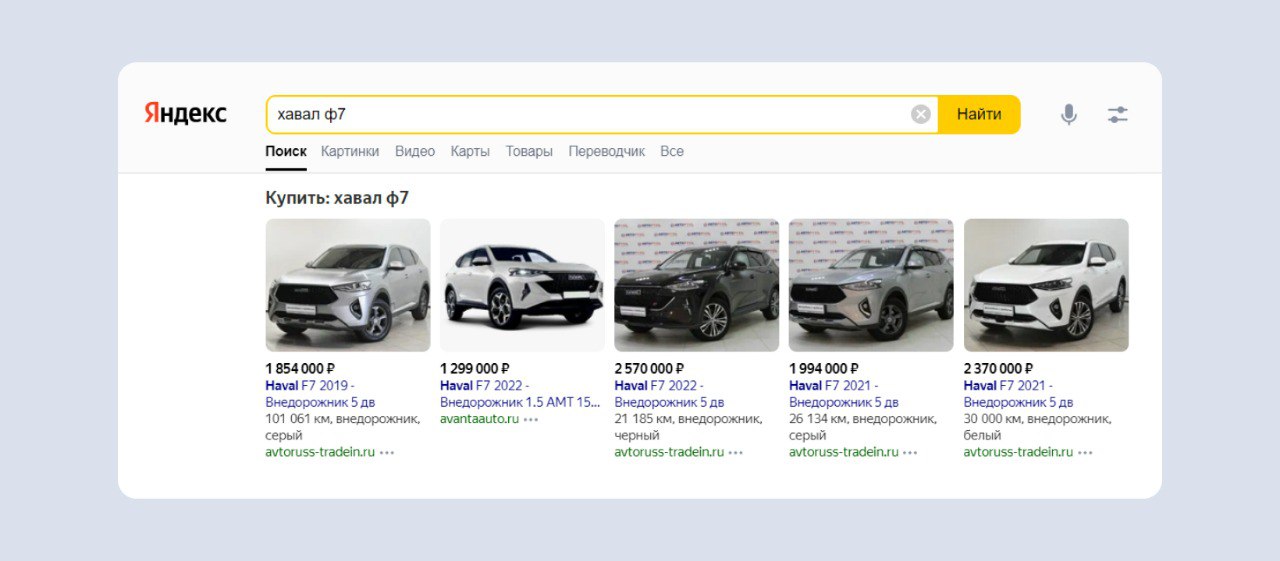Open white Haval photo priced 1 299 000 ₽
Viewport: 1280px width, 561px height.
pos(522,285)
